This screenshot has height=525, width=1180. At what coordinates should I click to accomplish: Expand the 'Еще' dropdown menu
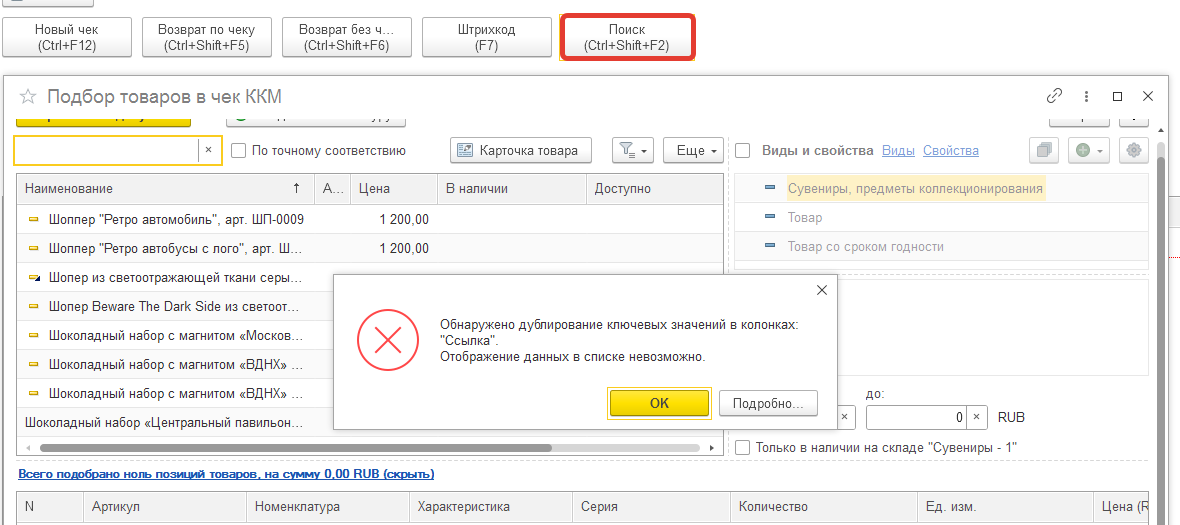[693, 150]
